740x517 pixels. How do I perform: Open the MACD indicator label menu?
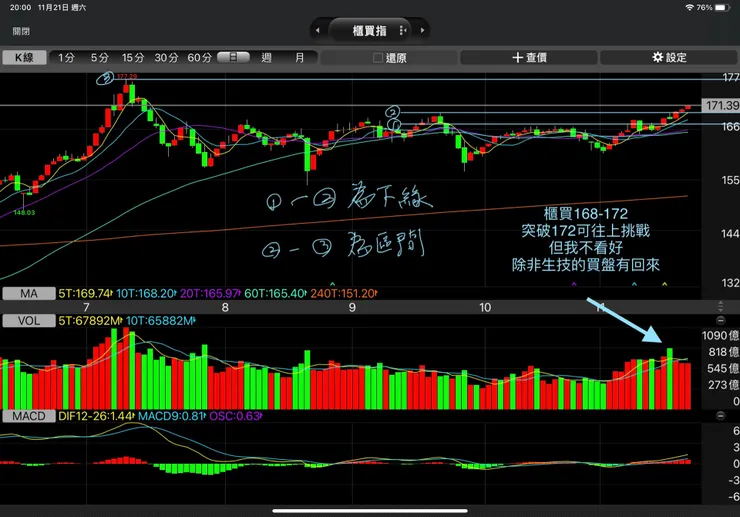28,416
